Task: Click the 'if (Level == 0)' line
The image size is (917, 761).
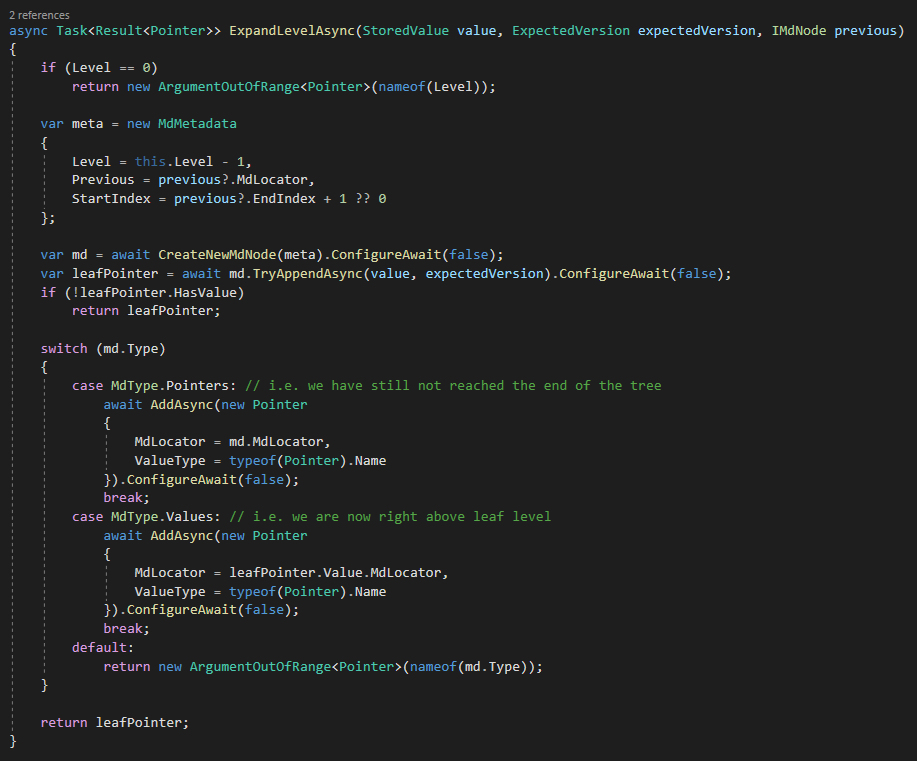Action: coord(99,68)
